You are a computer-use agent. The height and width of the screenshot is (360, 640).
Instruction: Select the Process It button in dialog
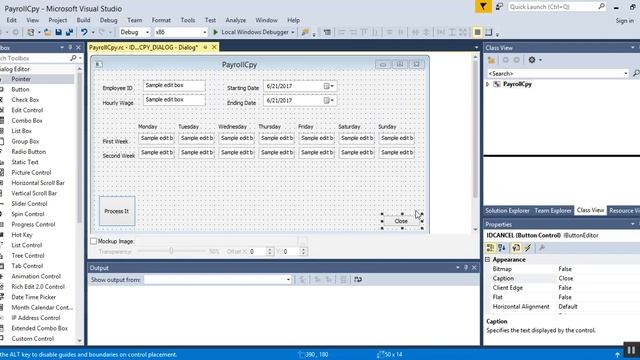pyautogui.click(x=117, y=211)
